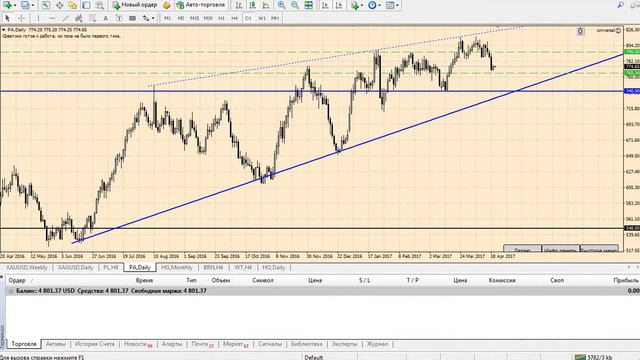
Task: Select the Text tool marked A
Action: point(105,18)
